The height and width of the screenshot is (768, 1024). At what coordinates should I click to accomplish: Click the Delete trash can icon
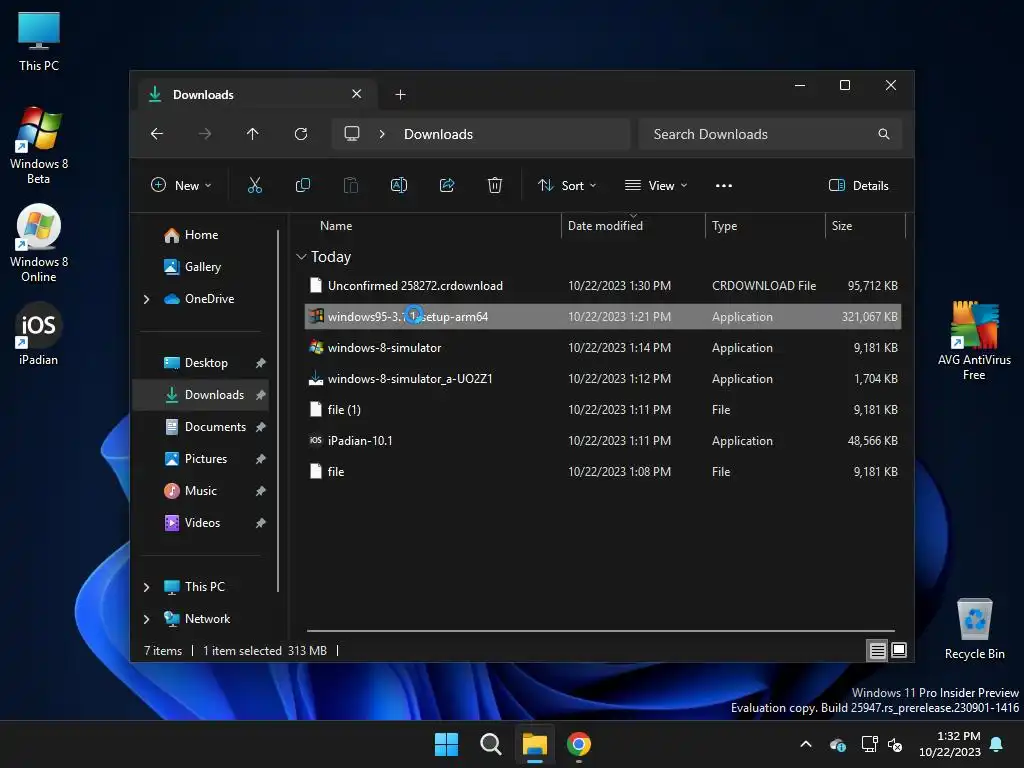coord(495,185)
